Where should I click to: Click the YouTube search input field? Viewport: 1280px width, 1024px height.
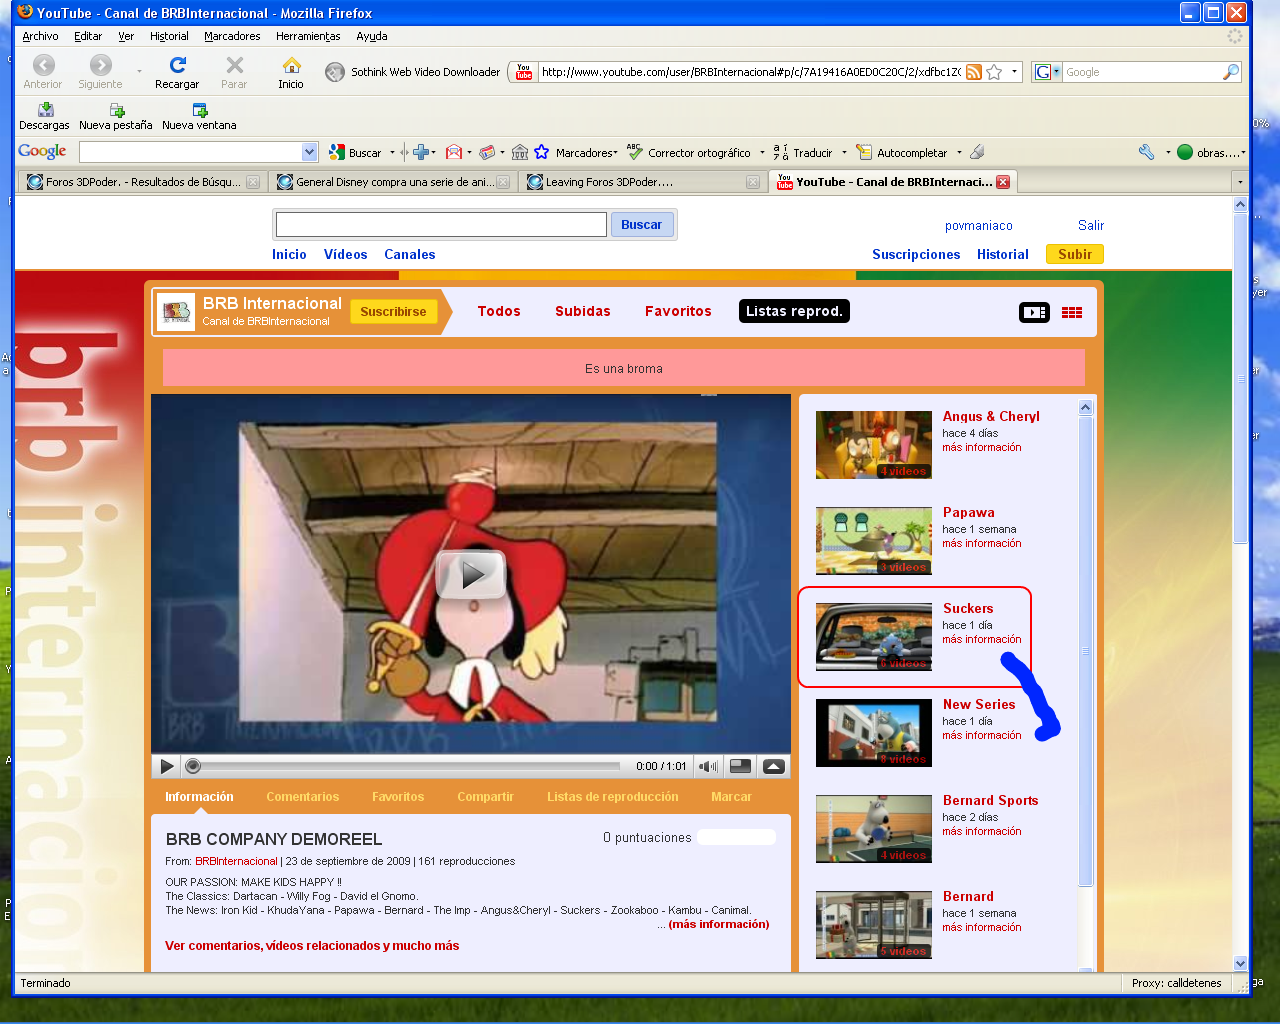click(441, 225)
